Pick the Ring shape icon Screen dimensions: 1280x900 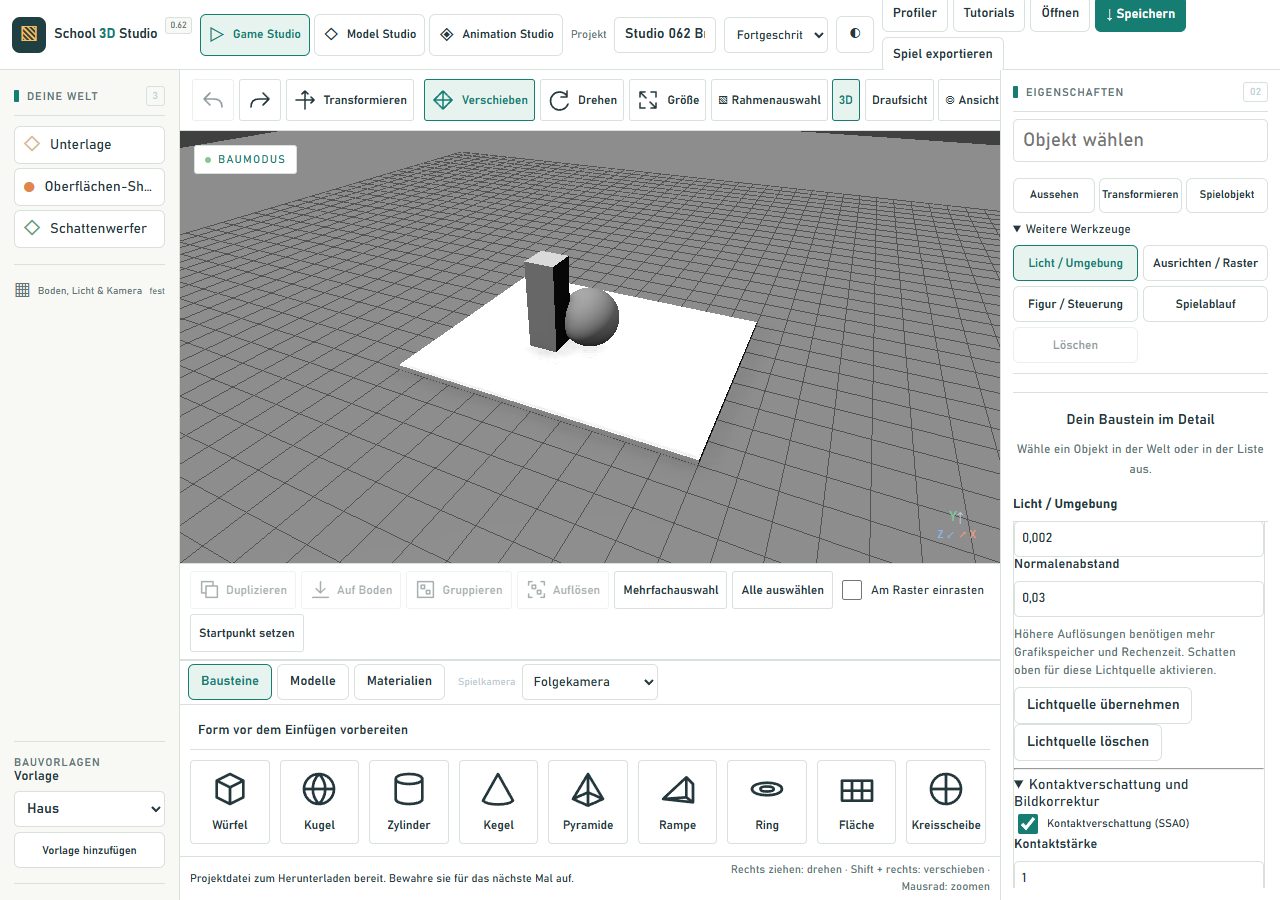point(767,801)
